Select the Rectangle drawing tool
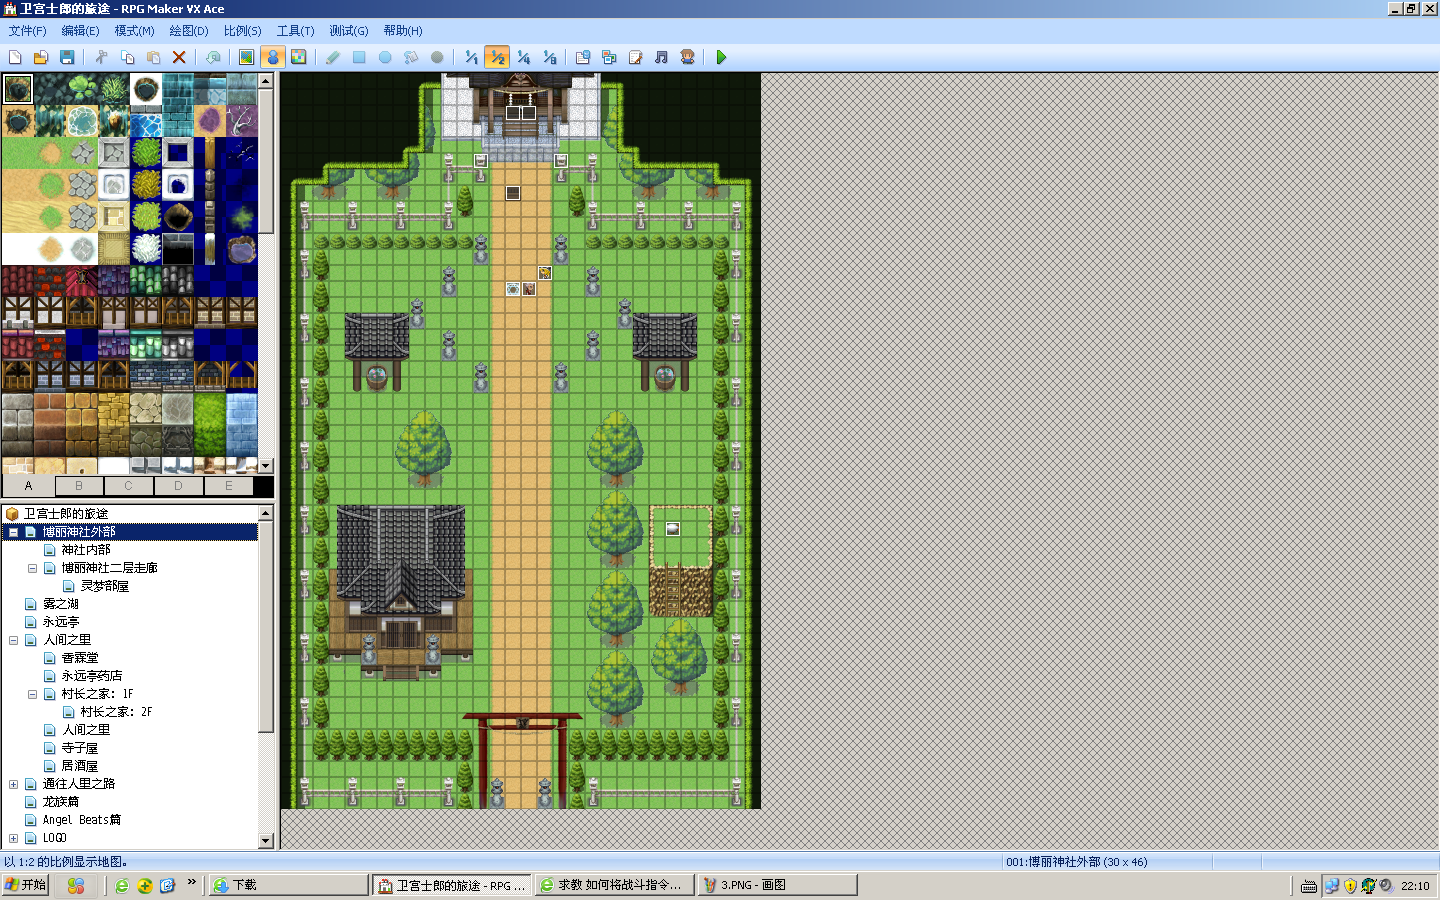Viewport: 1440px width, 900px height. point(359,57)
